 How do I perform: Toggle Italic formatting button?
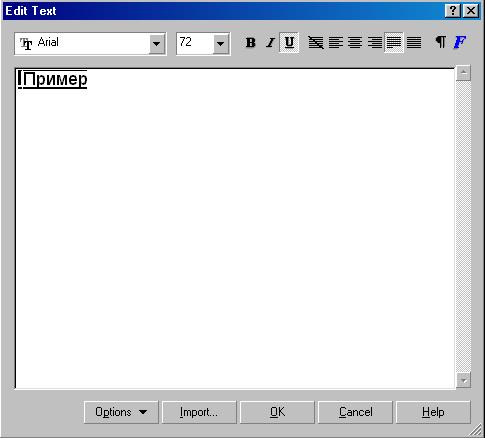point(270,43)
